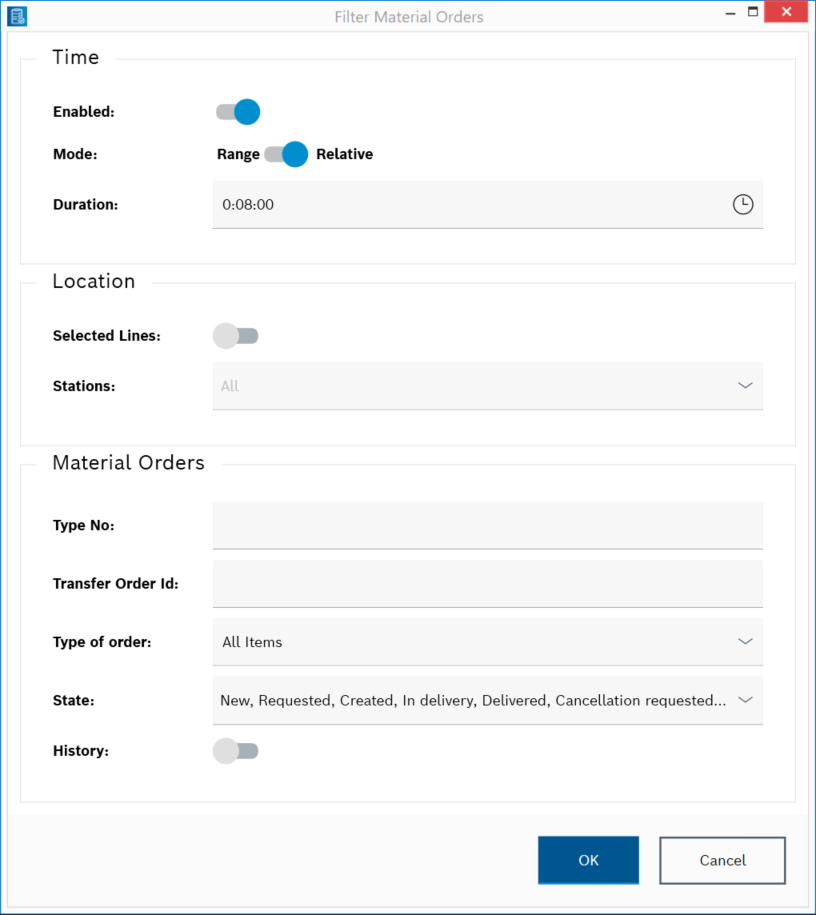This screenshot has height=915, width=816.
Task: Expand the Type of order dropdown
Action: (487, 642)
